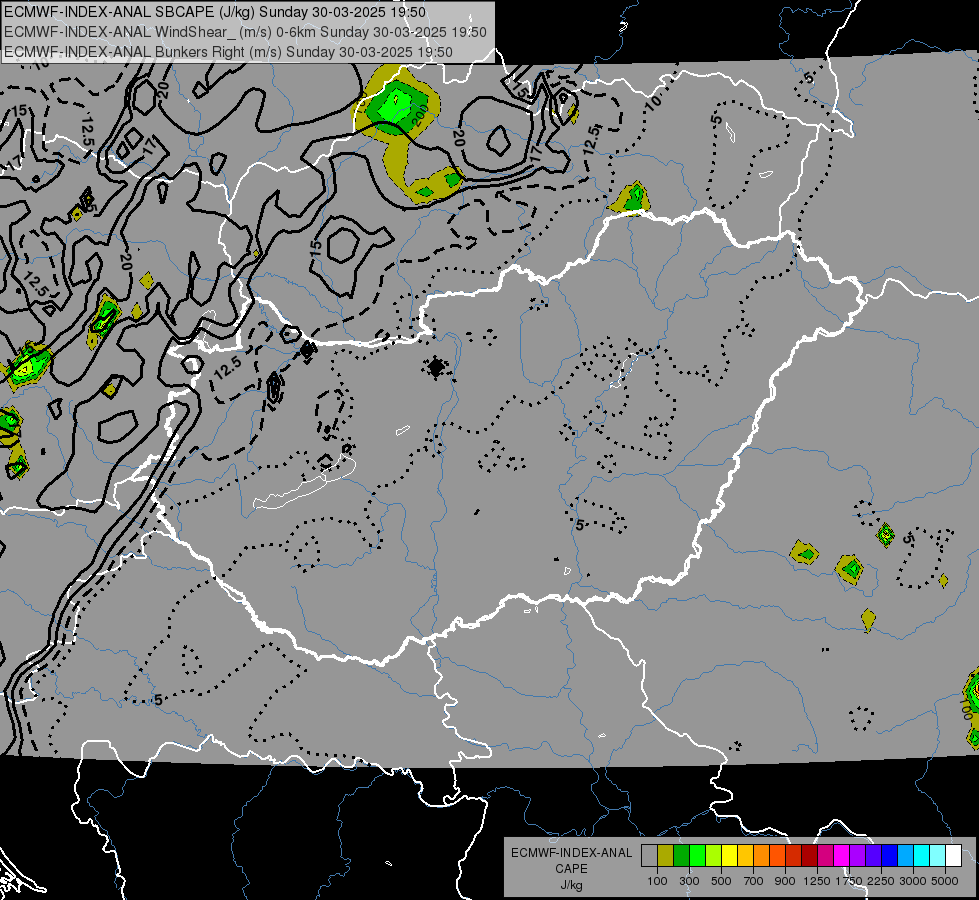The height and width of the screenshot is (900, 979).
Task: Select the bright magenta legend swatch
Action: coord(842,856)
